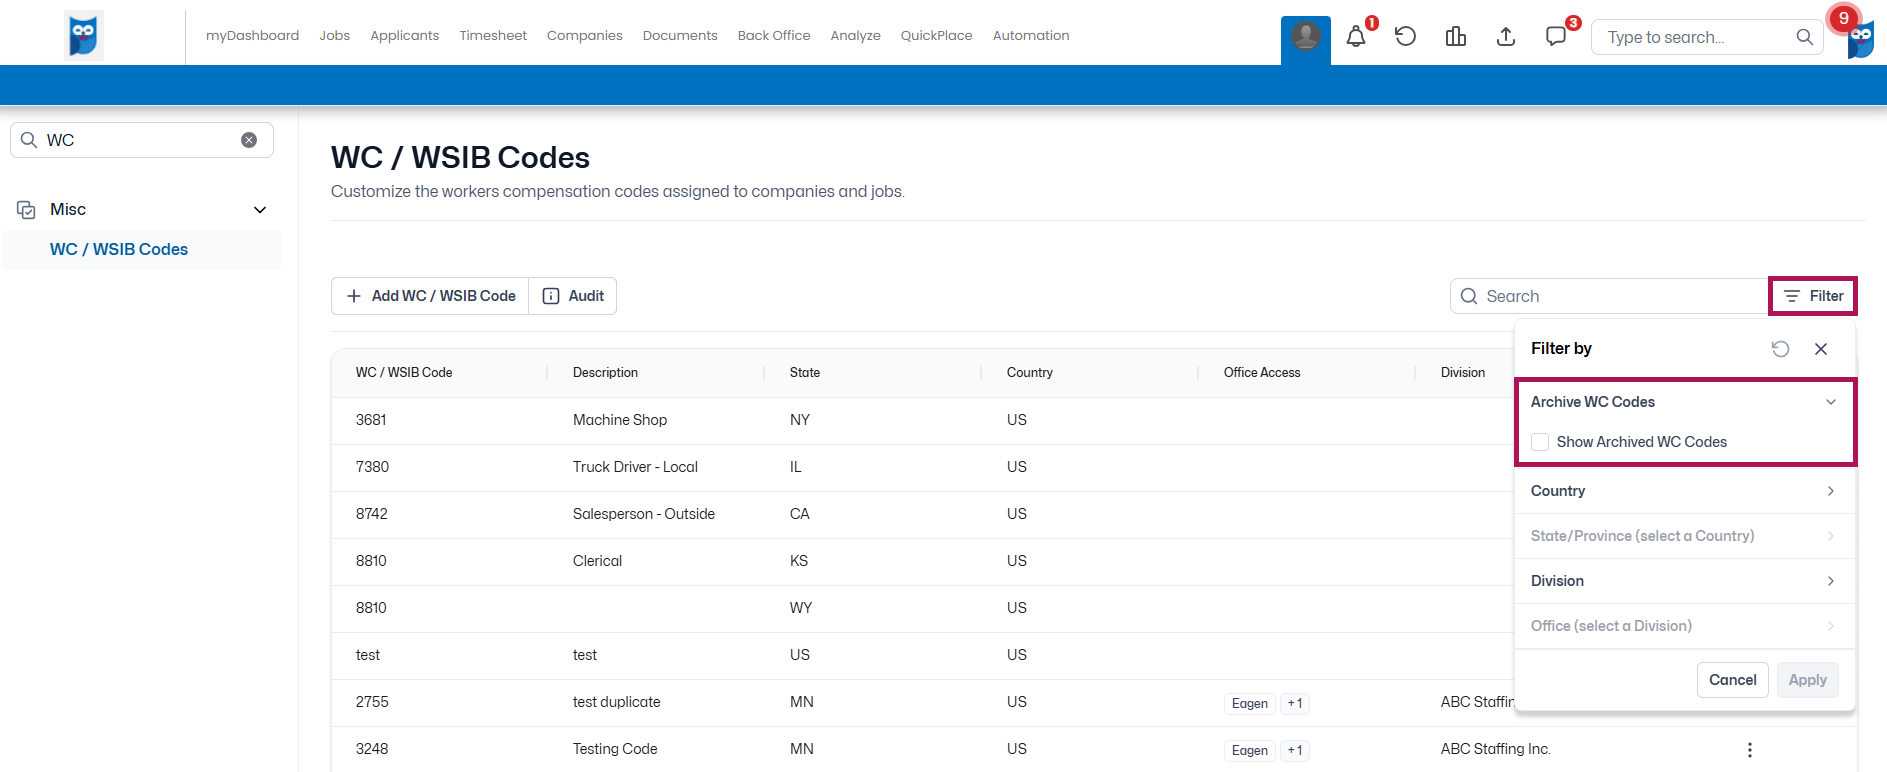Collapse the Misc sidebar group
The image size is (1887, 772).
pos(260,210)
